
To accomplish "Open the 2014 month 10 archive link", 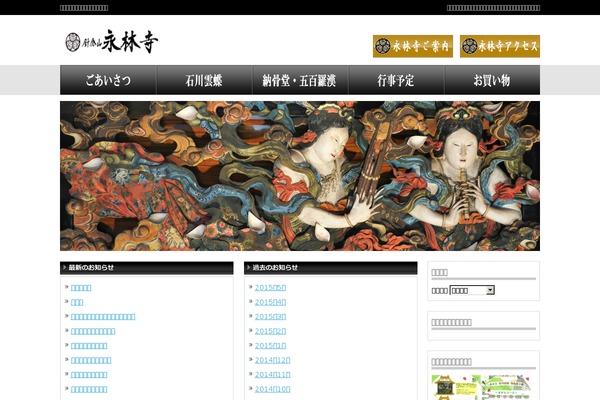I will click(x=272, y=389).
